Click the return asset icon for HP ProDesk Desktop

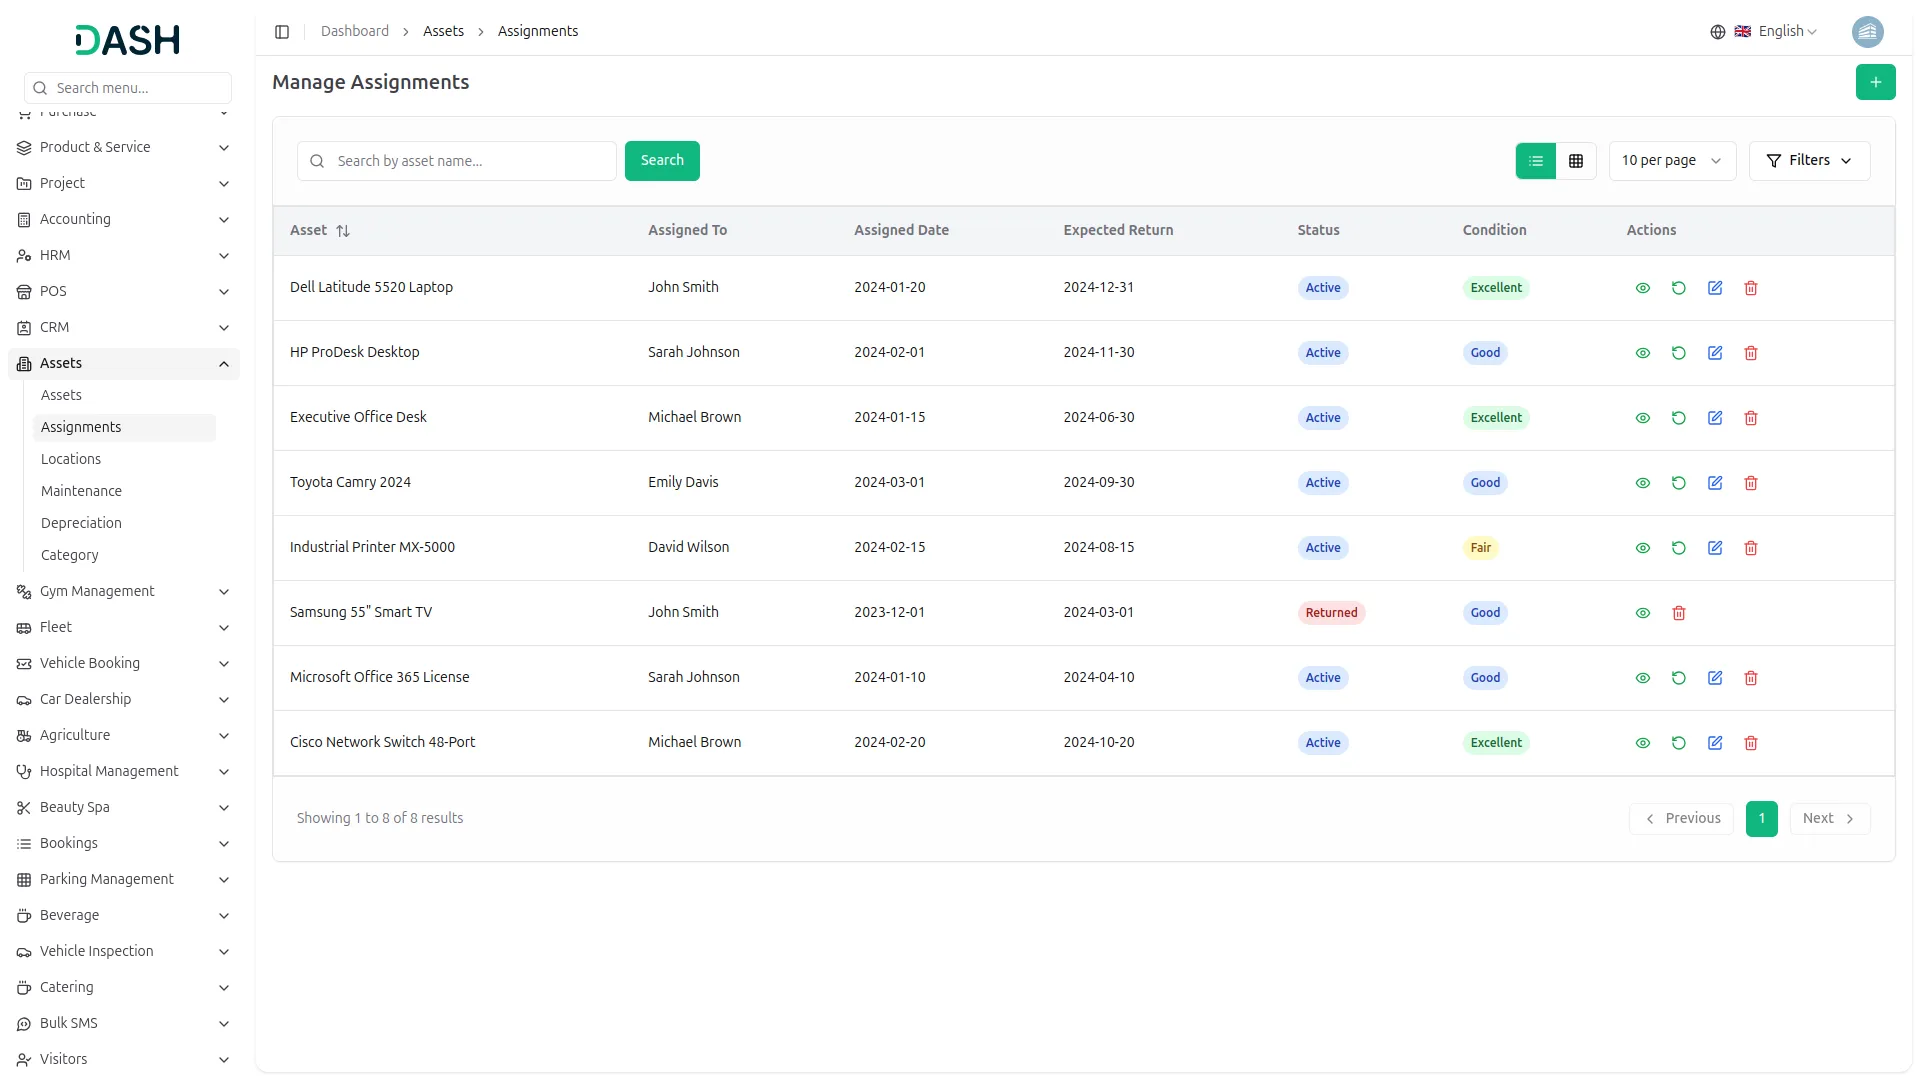pyautogui.click(x=1678, y=352)
